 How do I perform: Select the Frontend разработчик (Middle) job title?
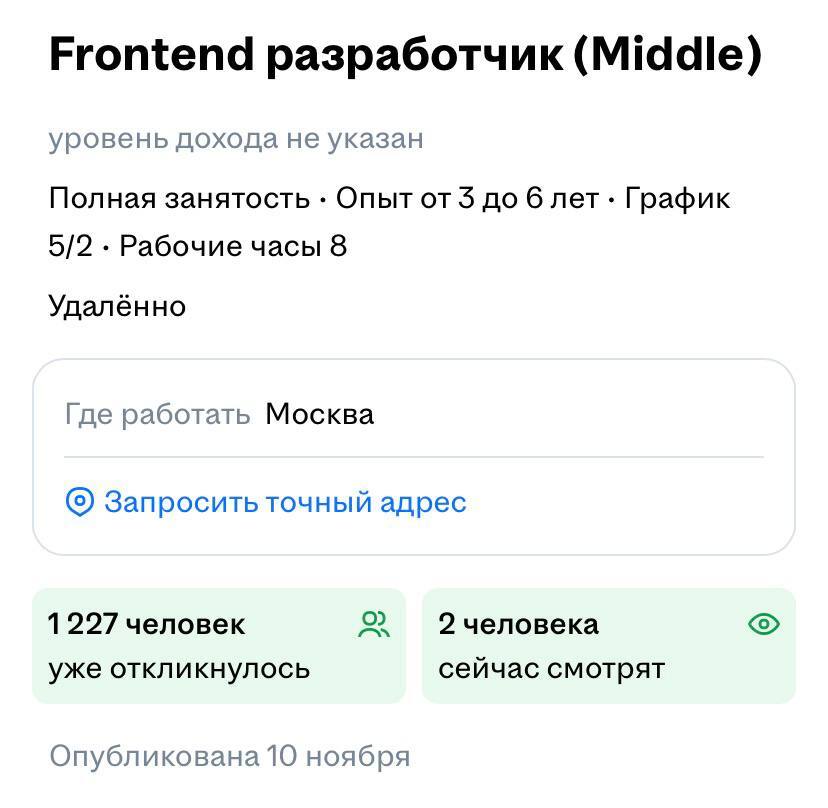pos(405,56)
